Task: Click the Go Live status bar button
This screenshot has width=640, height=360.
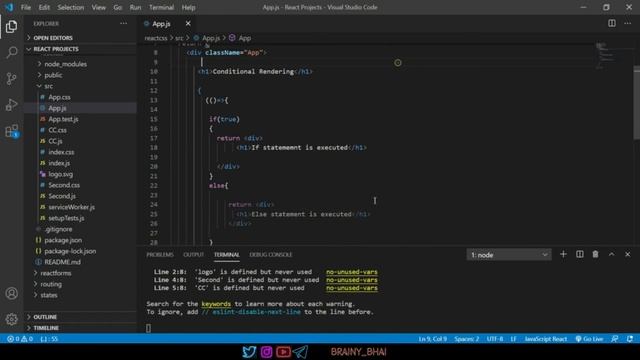Action: click(589, 339)
